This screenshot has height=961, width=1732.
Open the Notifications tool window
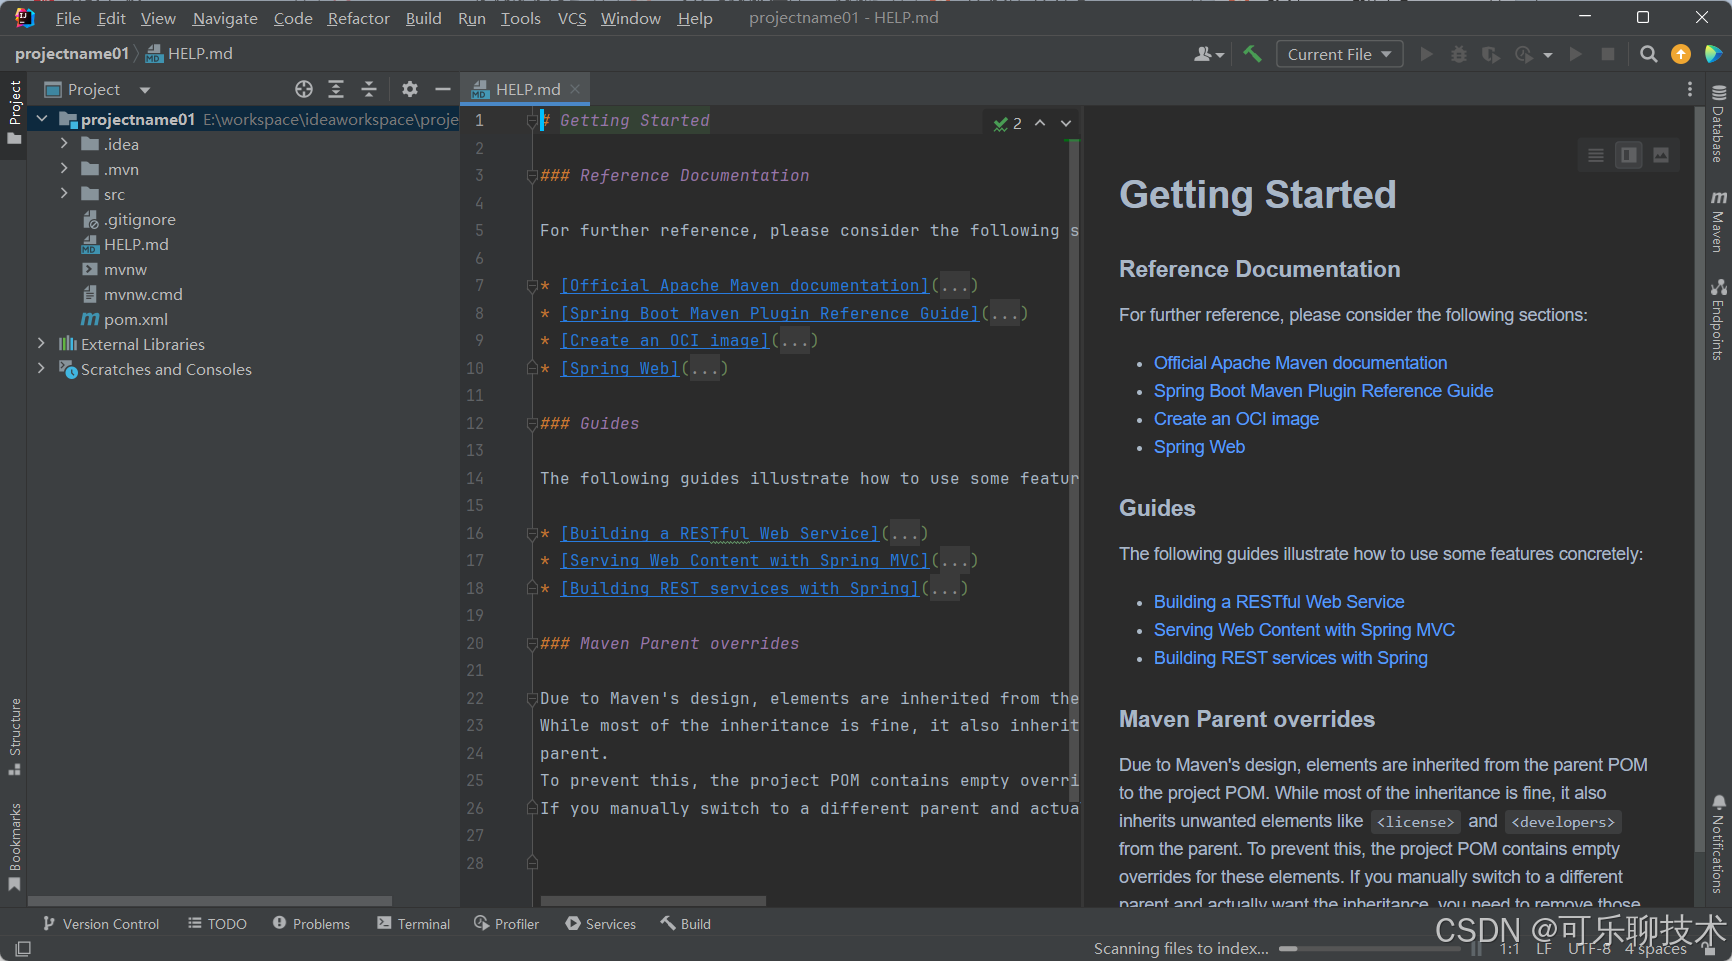[x=1718, y=844]
